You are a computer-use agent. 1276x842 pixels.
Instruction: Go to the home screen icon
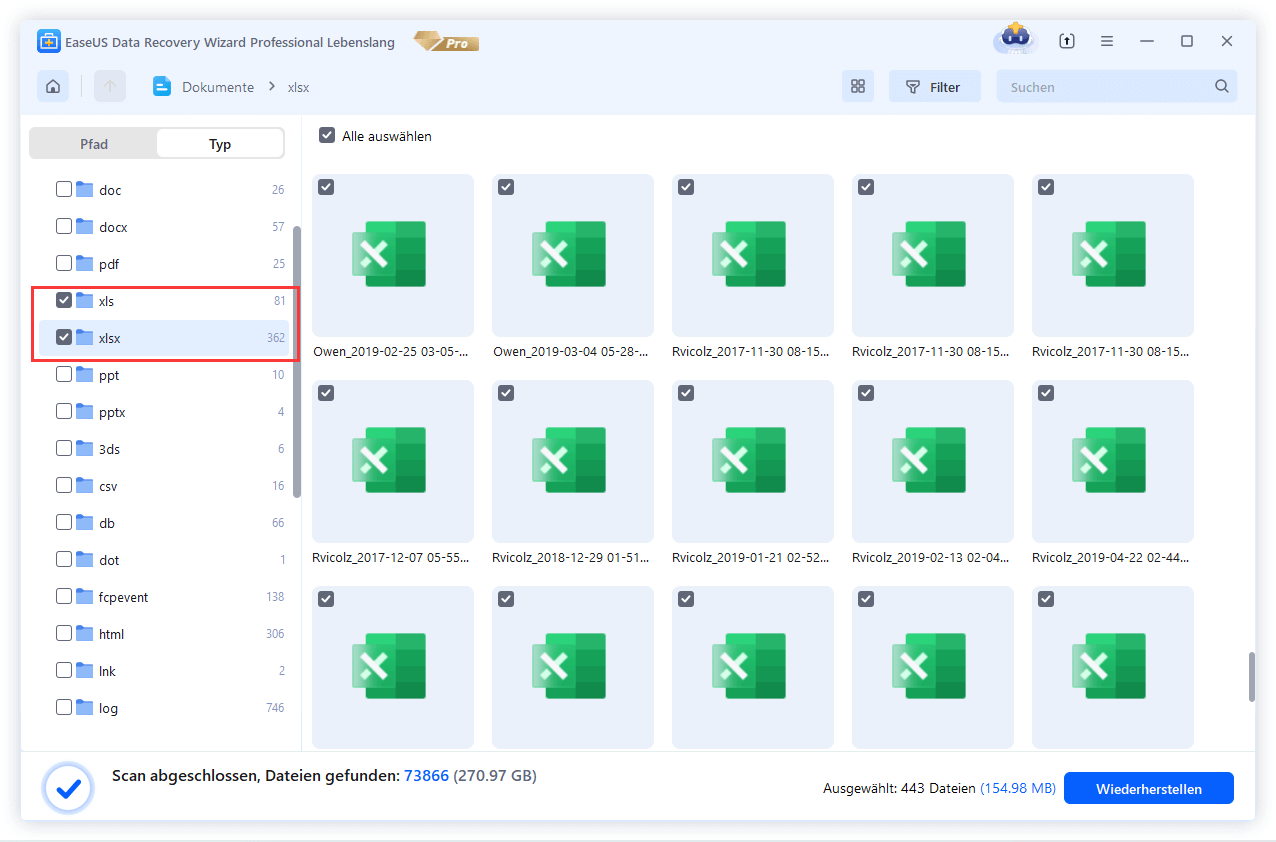53,87
